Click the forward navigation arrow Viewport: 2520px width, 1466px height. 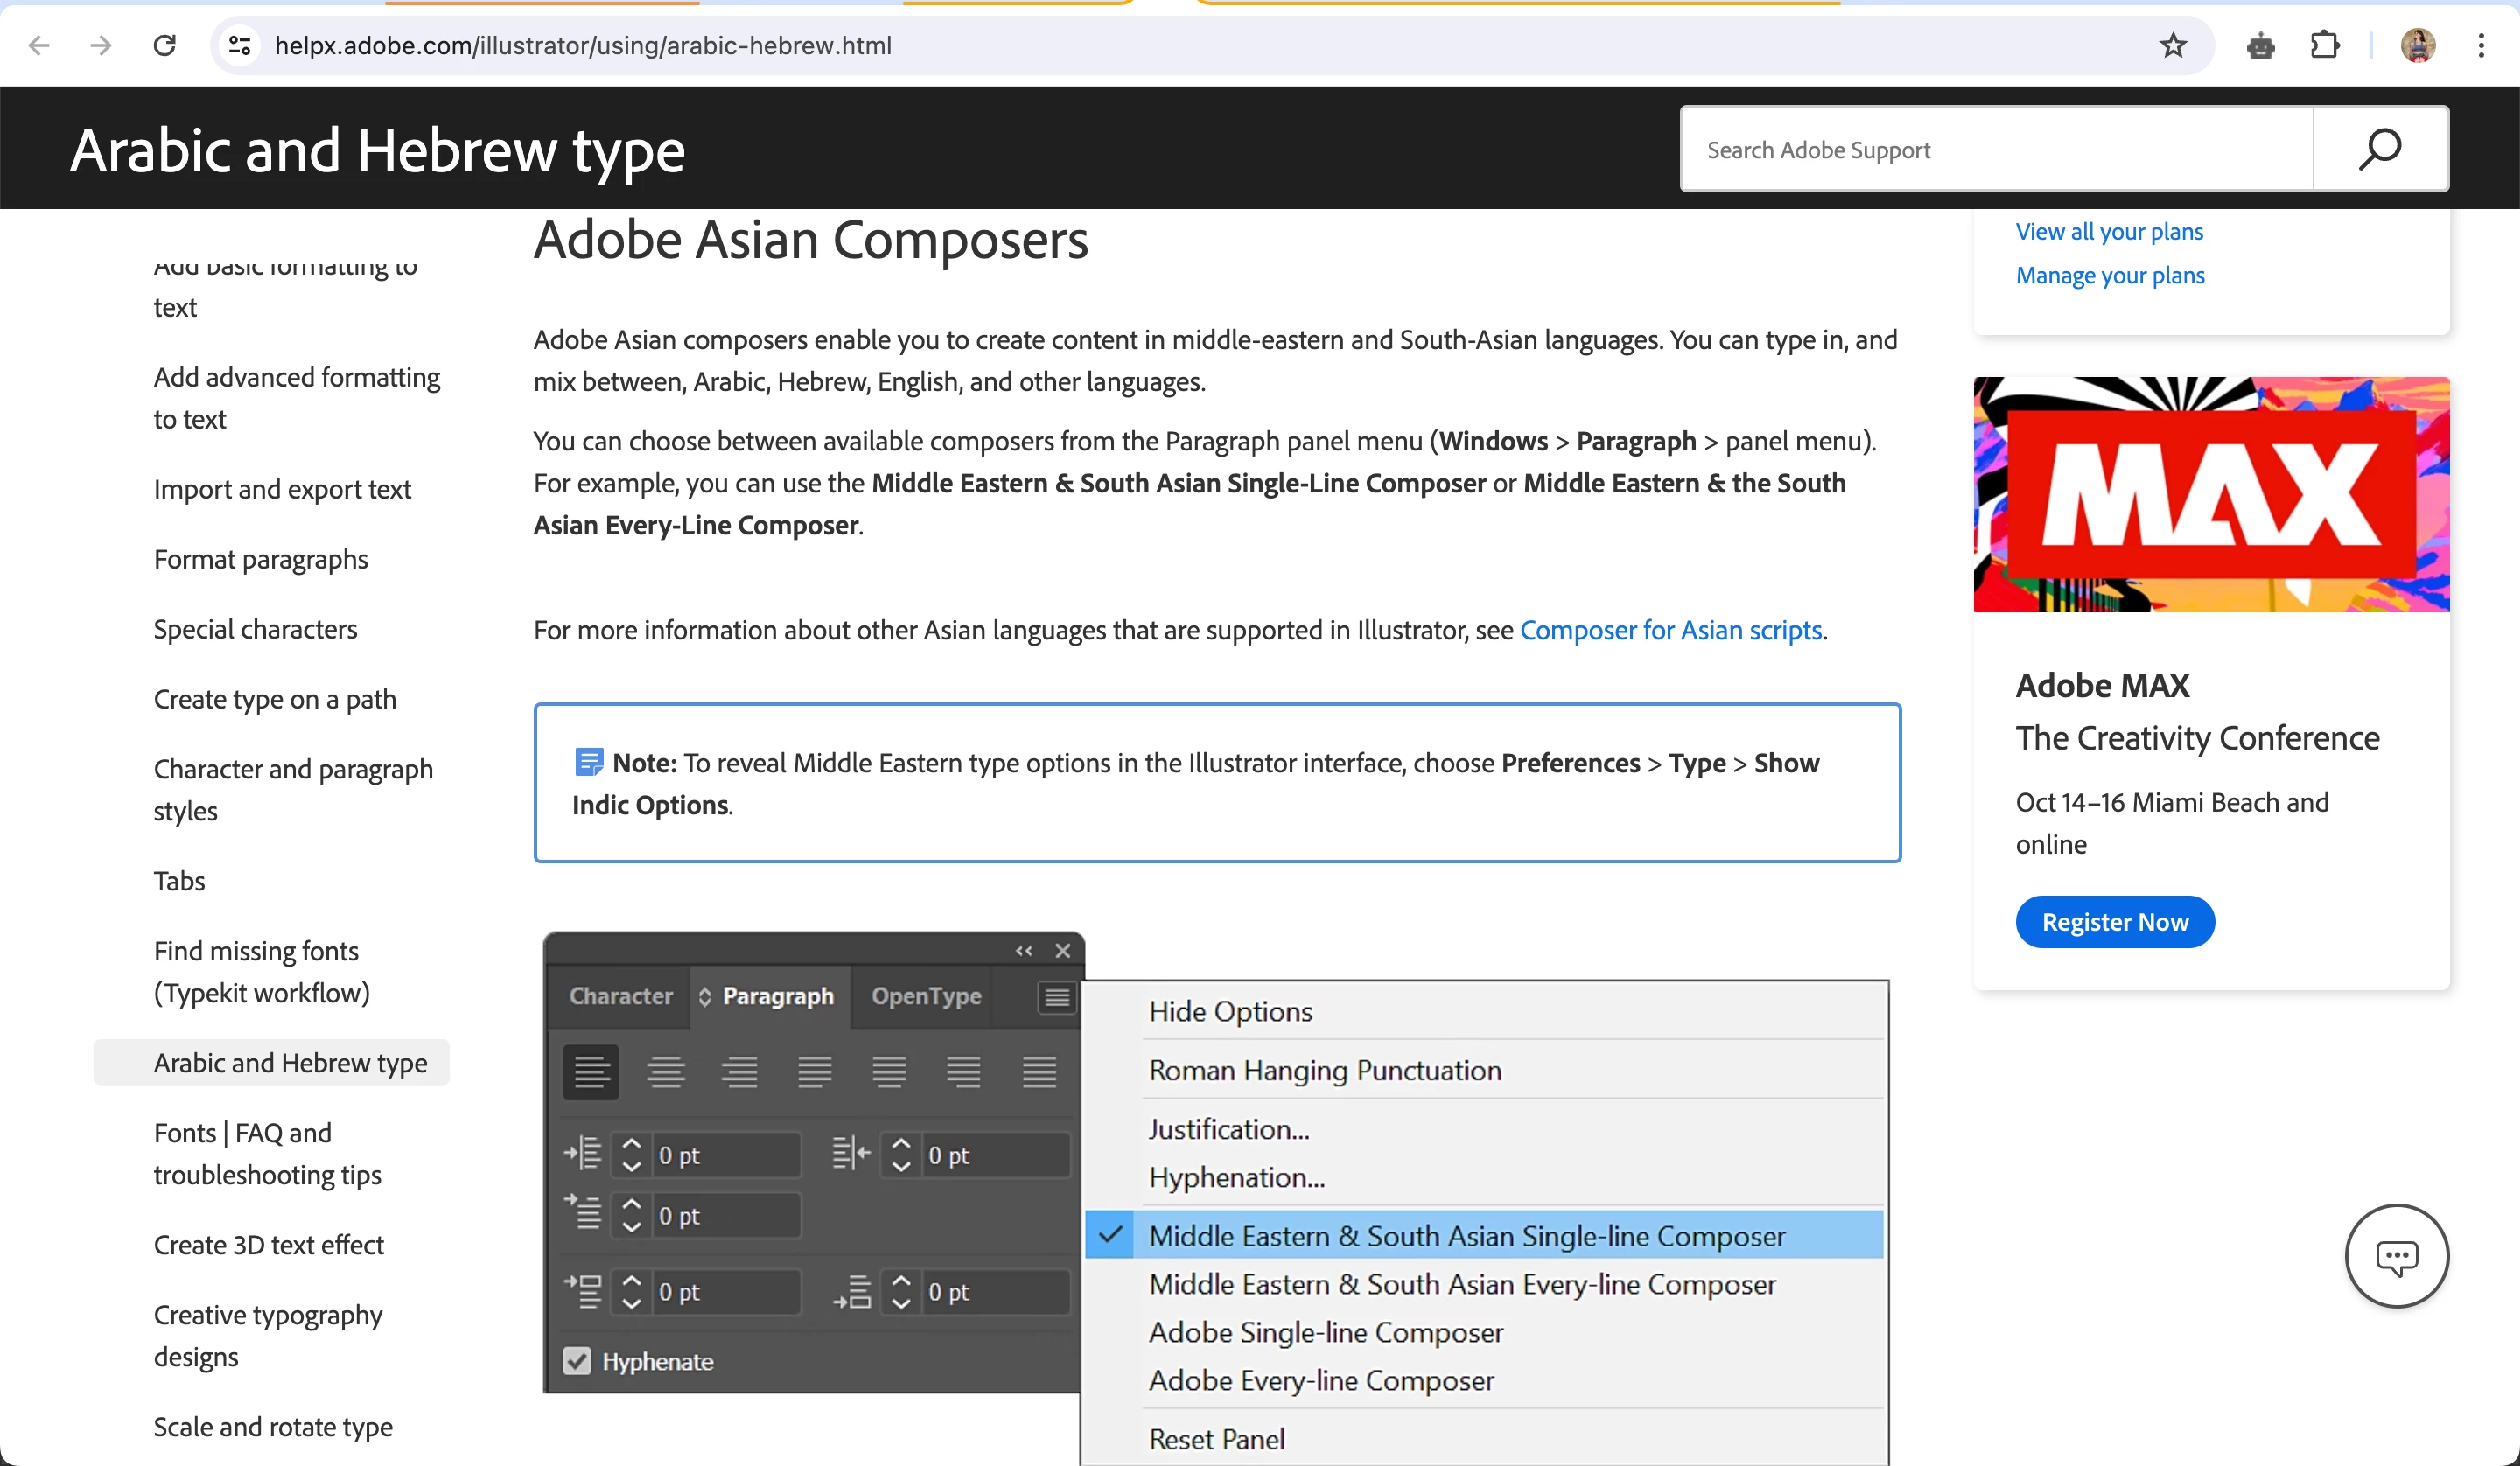[x=100, y=45]
